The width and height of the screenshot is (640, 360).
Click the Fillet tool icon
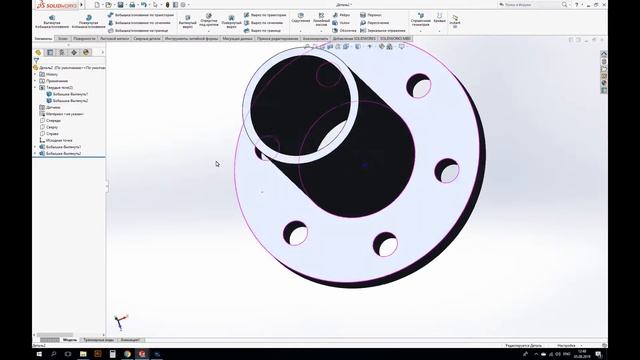pyautogui.click(x=301, y=16)
